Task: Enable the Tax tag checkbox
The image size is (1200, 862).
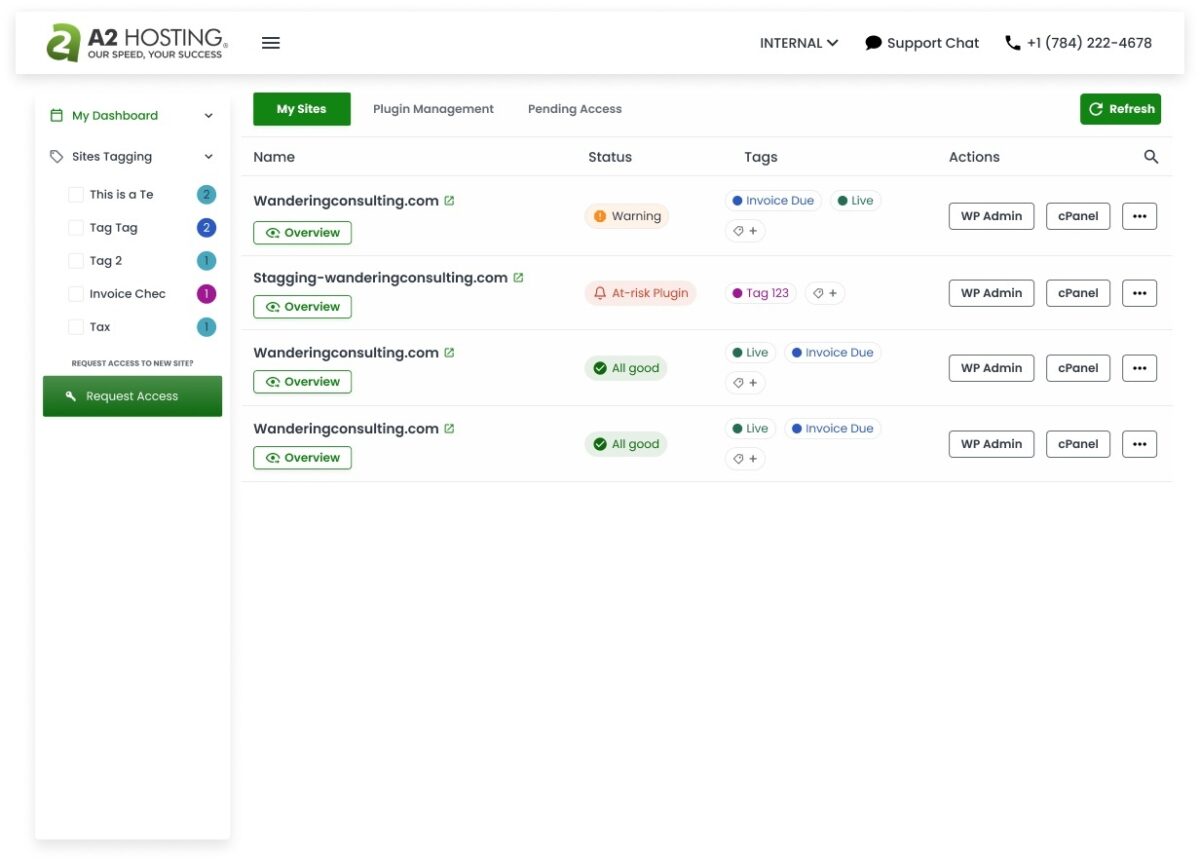Action: point(76,326)
